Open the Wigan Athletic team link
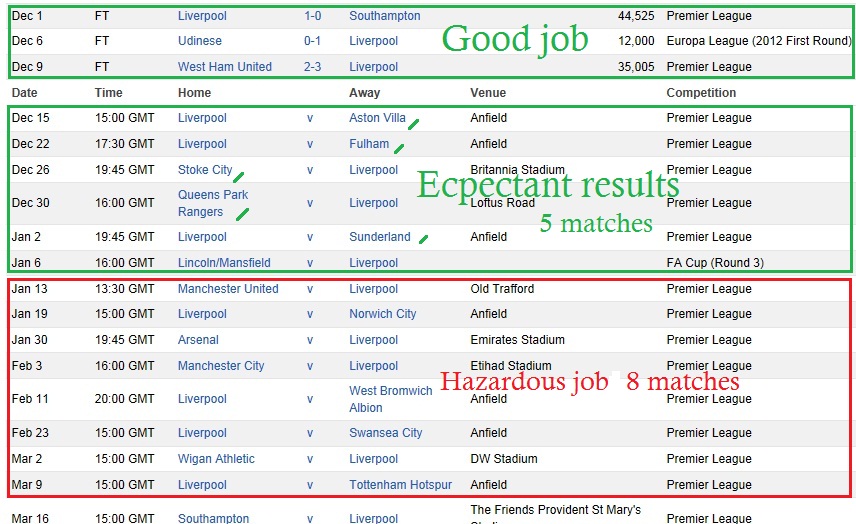Viewport: 856px width, 524px height. point(216,459)
